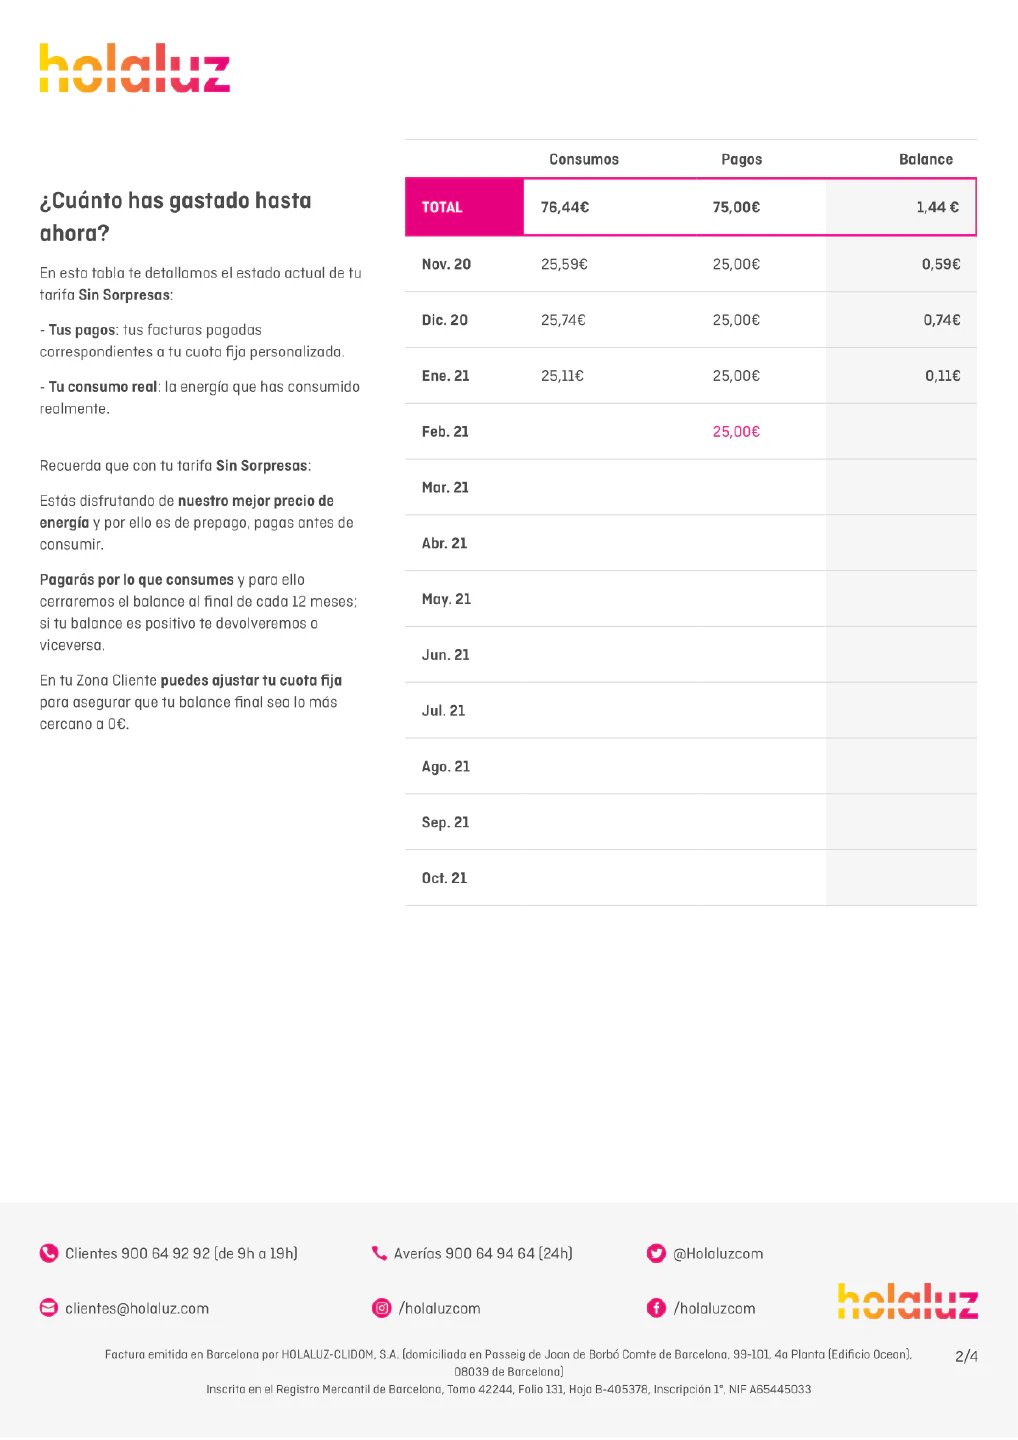Viewport: 1018px width, 1440px height.
Task: Click the Instagram icon in footer
Action: (x=381, y=1308)
